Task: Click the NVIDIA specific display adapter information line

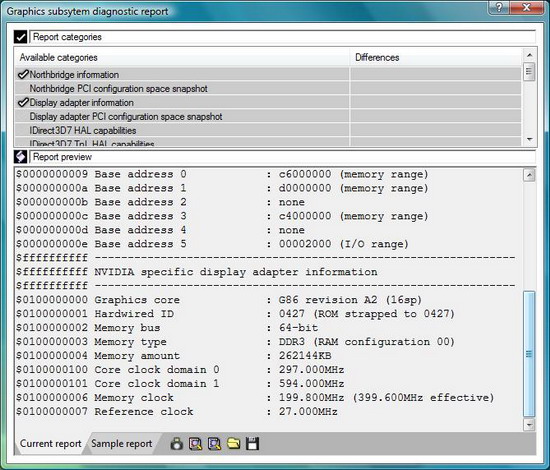Action: coord(196,272)
